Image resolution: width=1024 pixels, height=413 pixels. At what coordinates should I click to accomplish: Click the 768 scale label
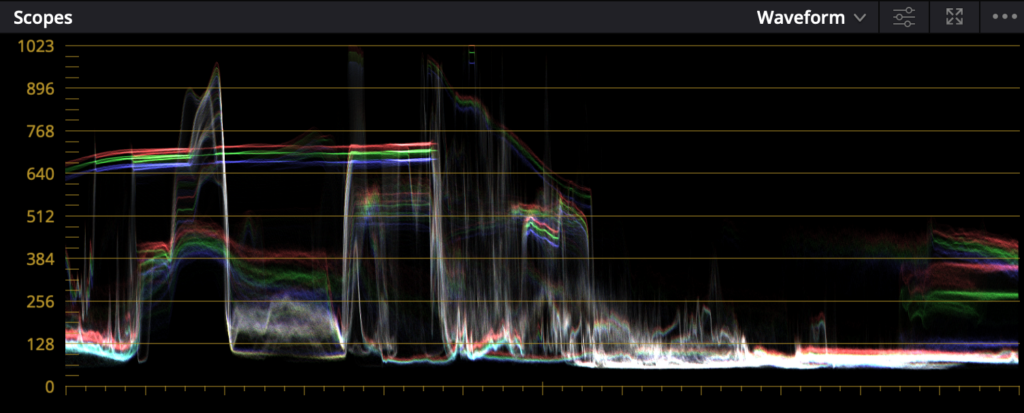click(40, 131)
